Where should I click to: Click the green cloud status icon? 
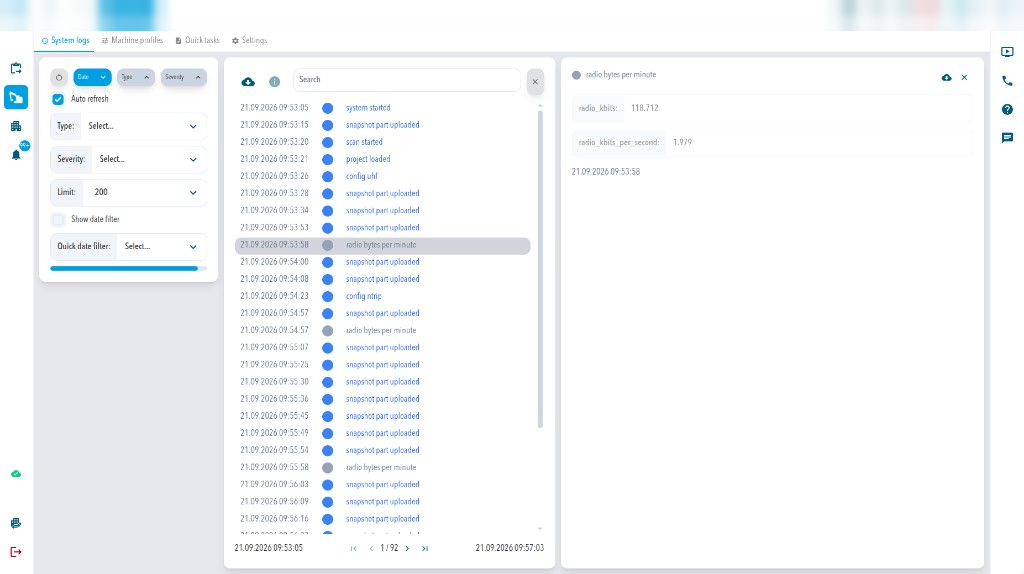pos(16,473)
